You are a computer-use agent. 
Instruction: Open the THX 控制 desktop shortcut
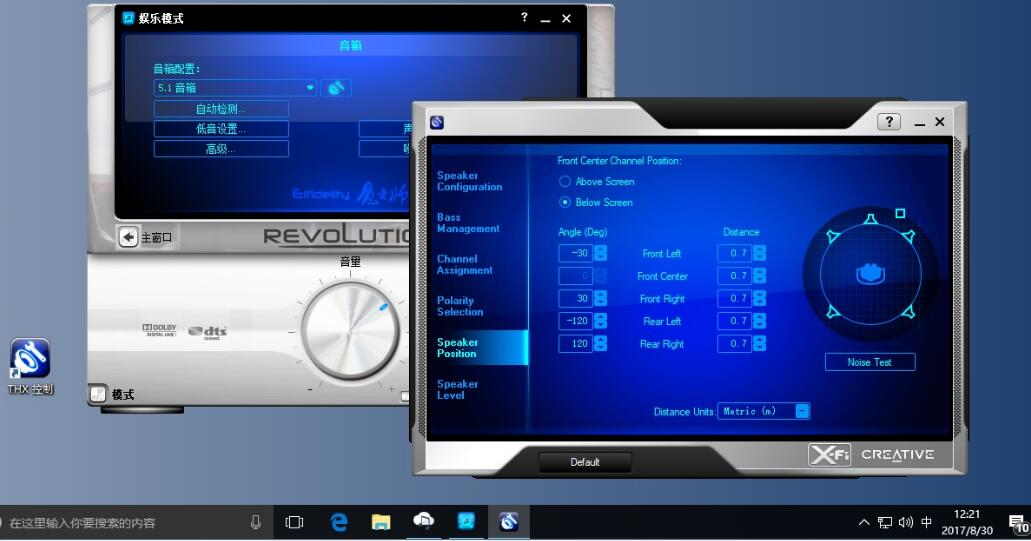click(30, 358)
